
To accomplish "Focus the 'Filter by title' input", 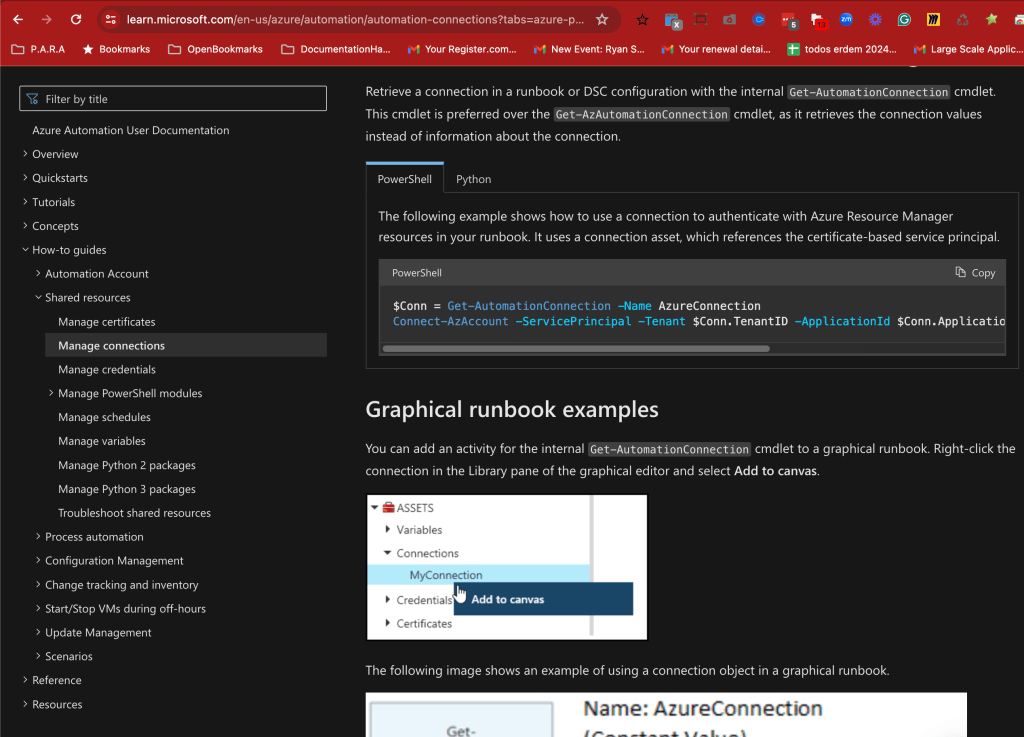I will [173, 99].
